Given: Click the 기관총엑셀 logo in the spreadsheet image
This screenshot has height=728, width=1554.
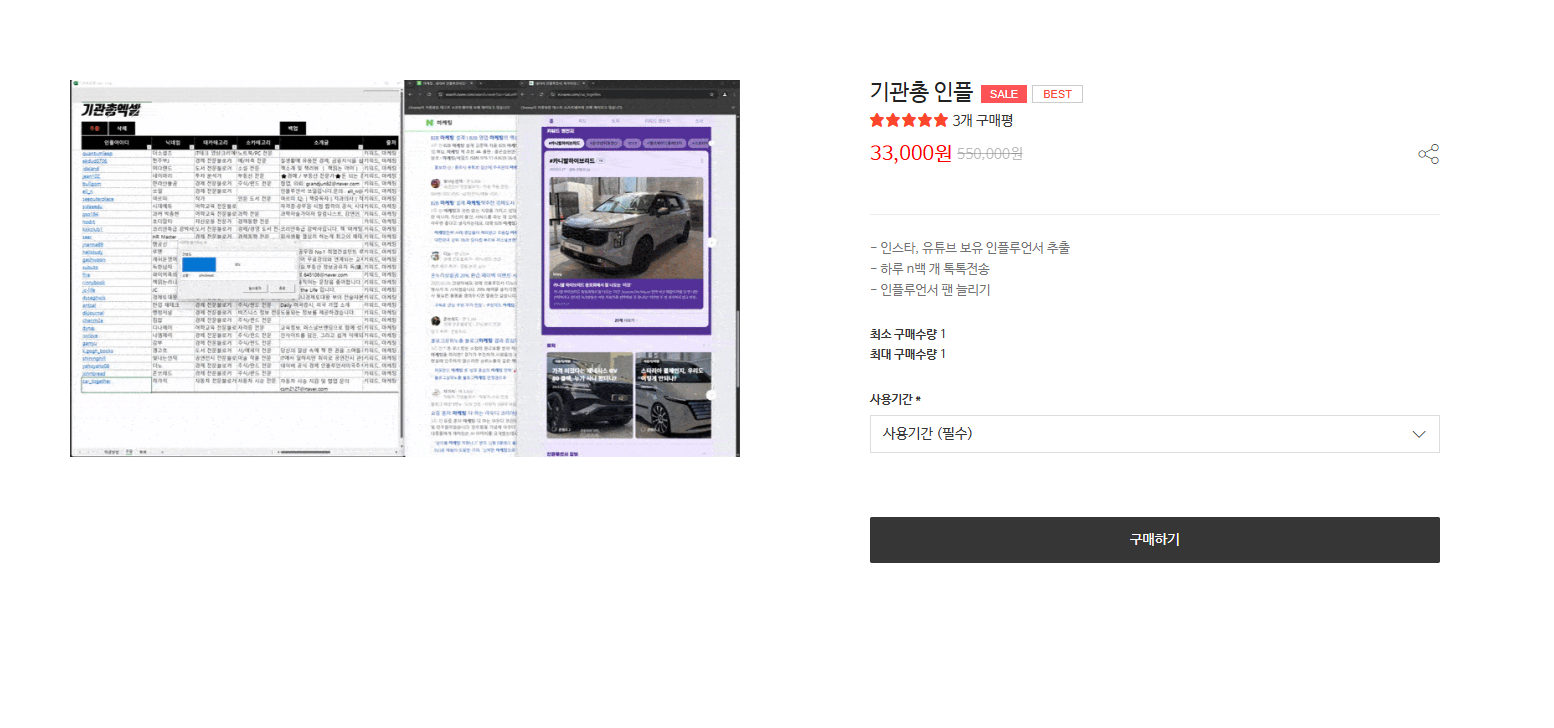Looking at the screenshot, I should [110, 109].
